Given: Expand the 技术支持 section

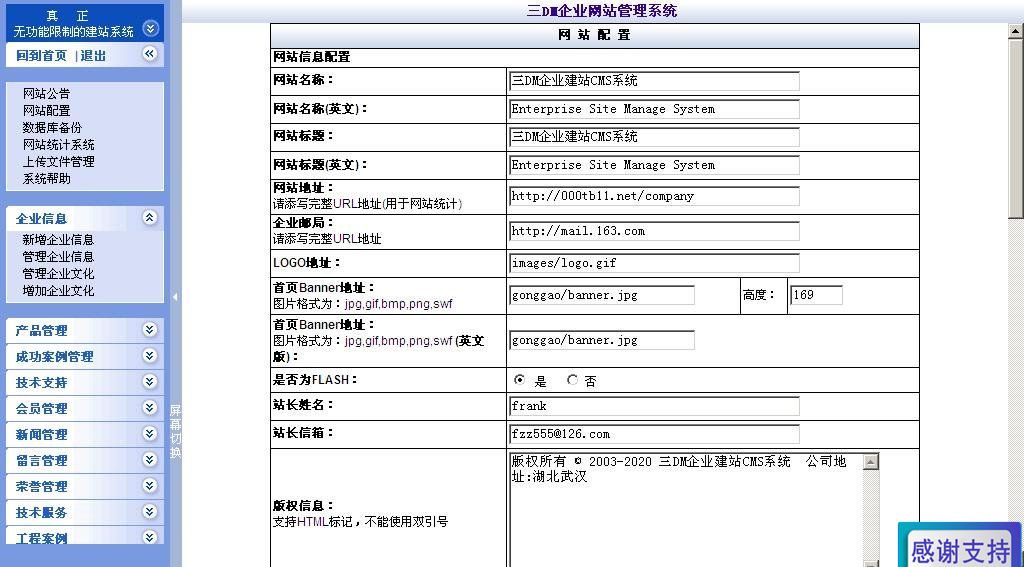Looking at the screenshot, I should 150,381.
